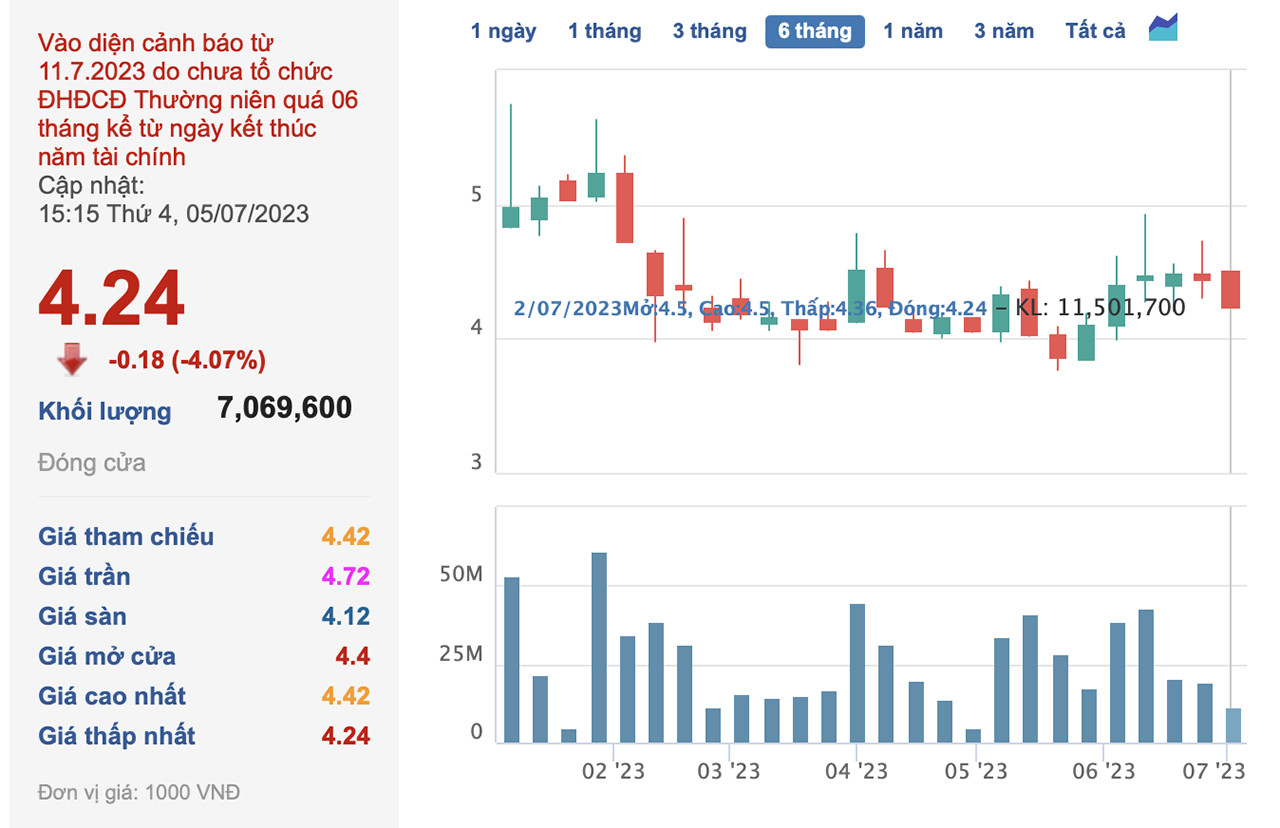Select the last light-blue volume bar
This screenshot has width=1280, height=828.
pos(1233,725)
